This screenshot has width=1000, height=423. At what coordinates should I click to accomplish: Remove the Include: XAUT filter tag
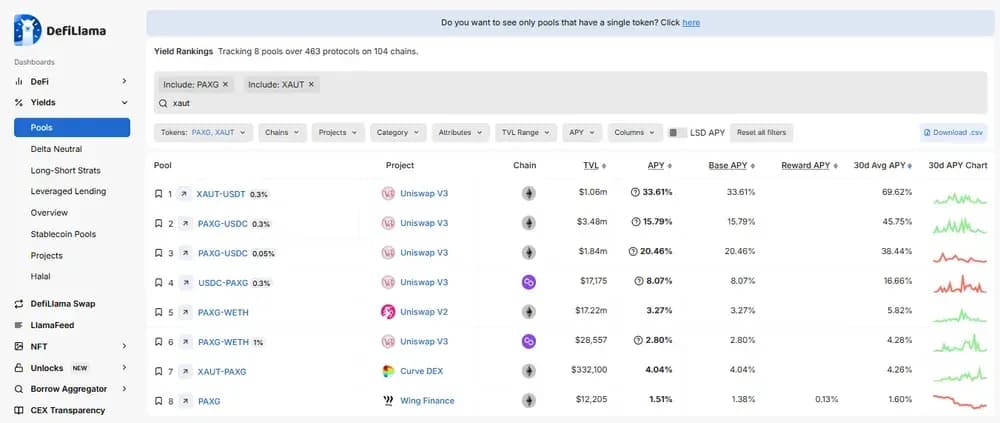[x=311, y=85]
